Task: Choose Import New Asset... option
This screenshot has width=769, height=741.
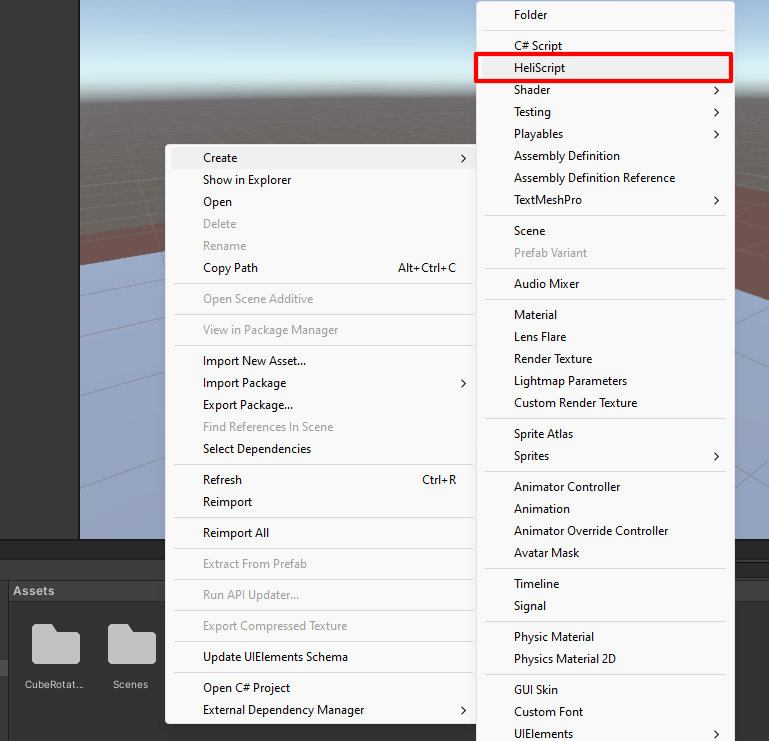Action: tap(254, 361)
